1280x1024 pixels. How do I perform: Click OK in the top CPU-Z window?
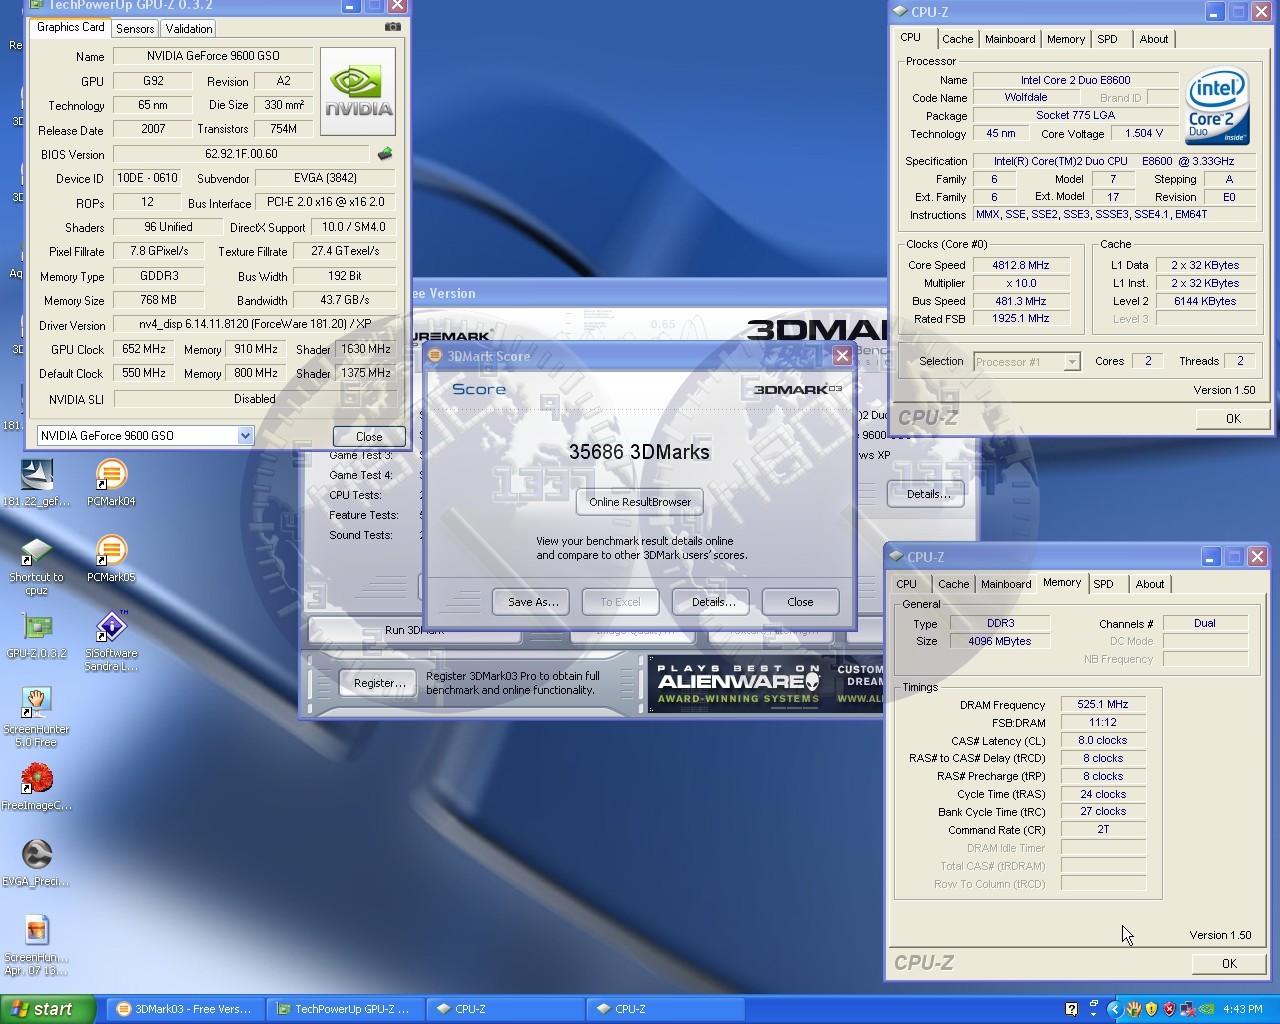[1233, 419]
